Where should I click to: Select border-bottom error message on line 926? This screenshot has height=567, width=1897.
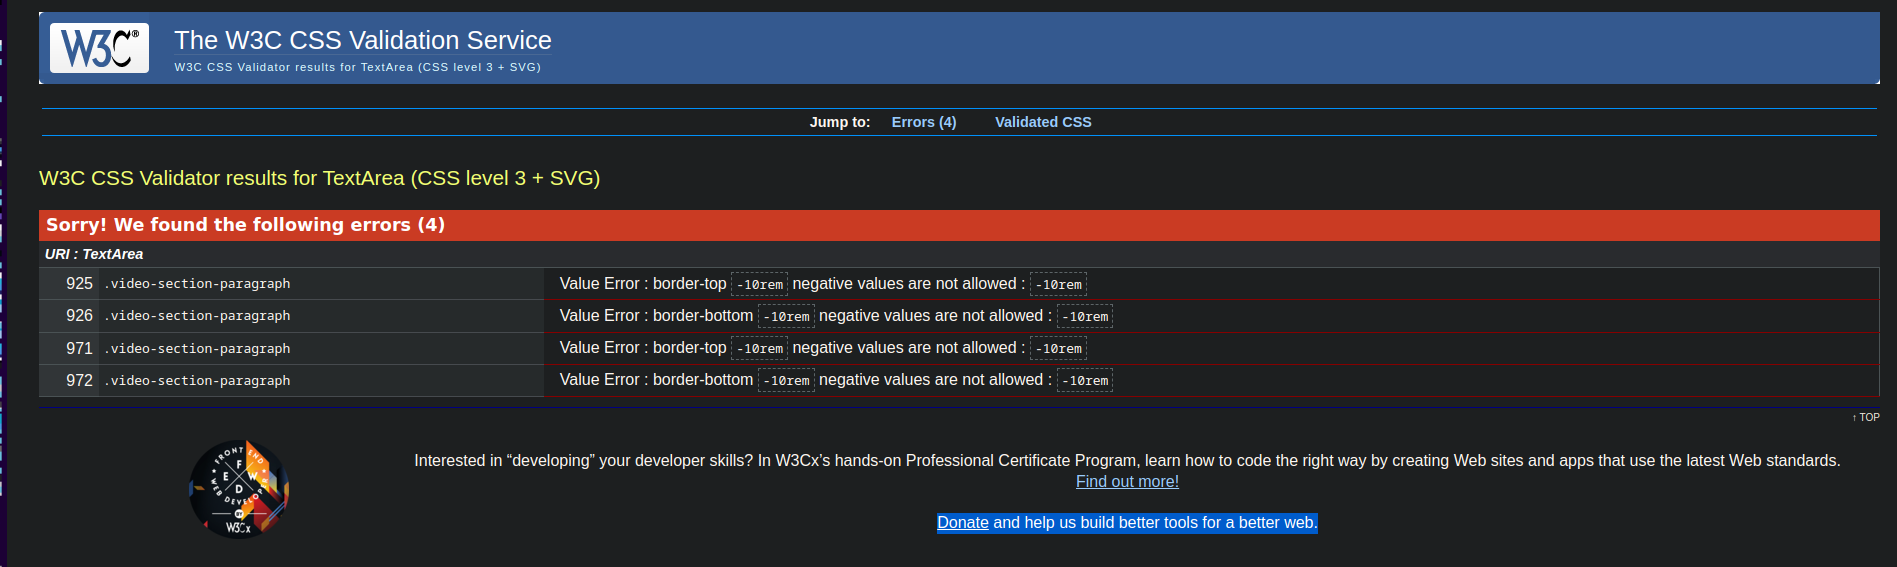pyautogui.click(x=836, y=316)
